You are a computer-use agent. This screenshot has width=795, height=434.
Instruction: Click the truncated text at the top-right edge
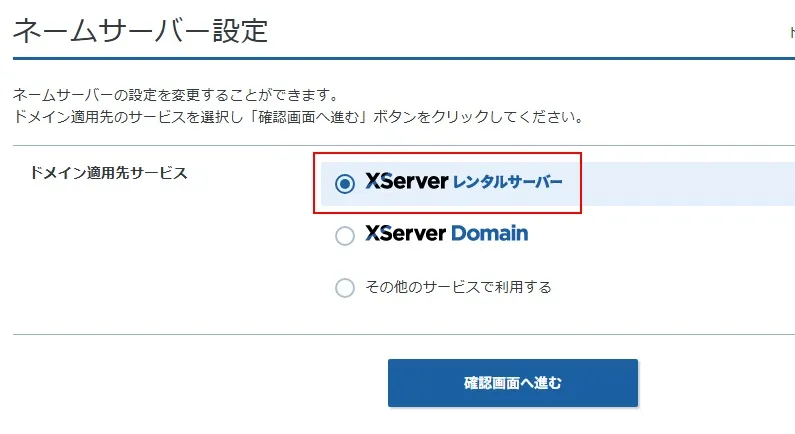pos(791,33)
